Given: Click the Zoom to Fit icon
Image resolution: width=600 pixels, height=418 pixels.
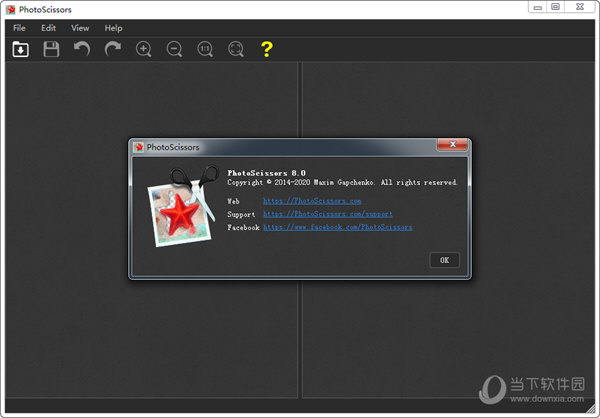Looking at the screenshot, I should [x=236, y=49].
